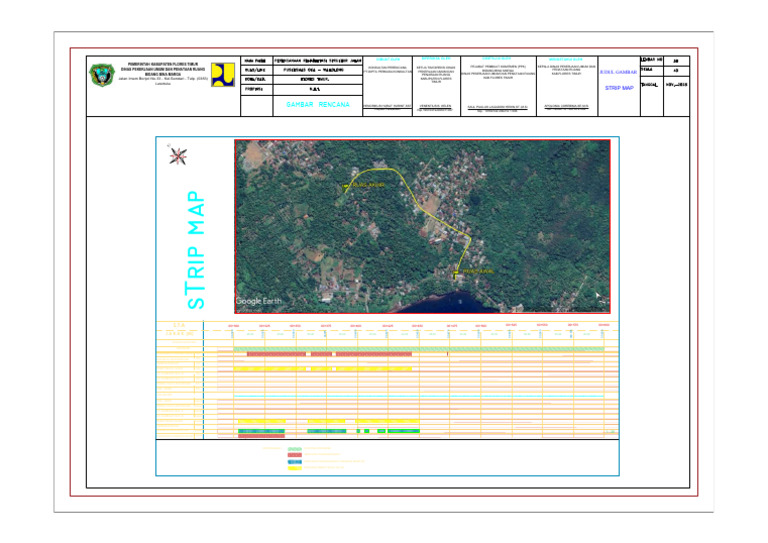Click the red legend swatch
Image resolution: width=768 pixels, height=543 pixels.
tap(295, 455)
